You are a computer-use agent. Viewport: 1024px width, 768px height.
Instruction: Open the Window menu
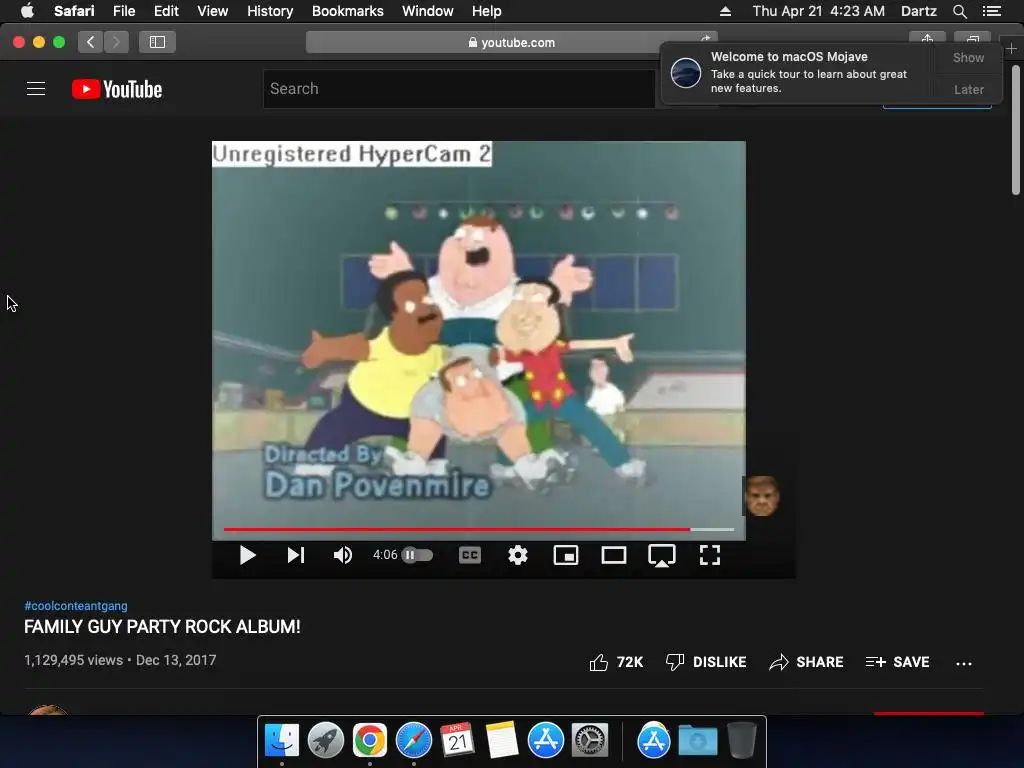(x=427, y=11)
